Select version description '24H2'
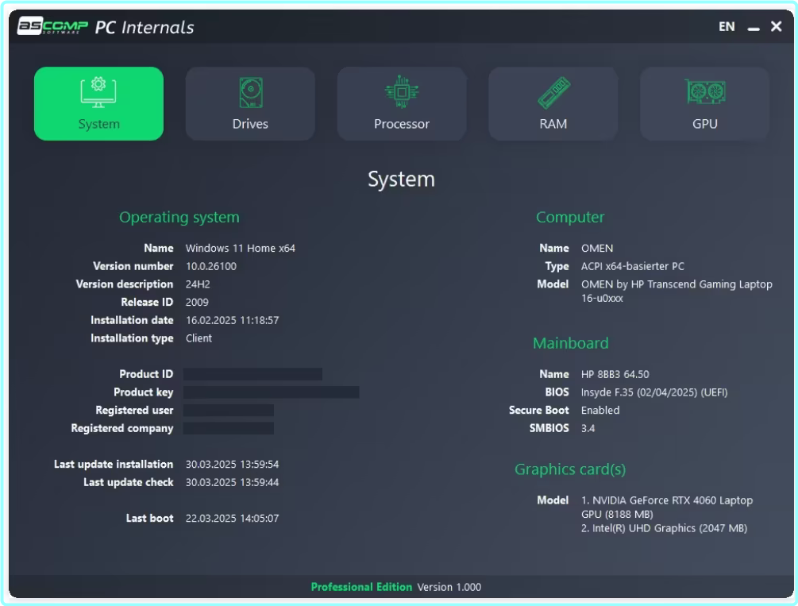The image size is (798, 606). coord(197,284)
